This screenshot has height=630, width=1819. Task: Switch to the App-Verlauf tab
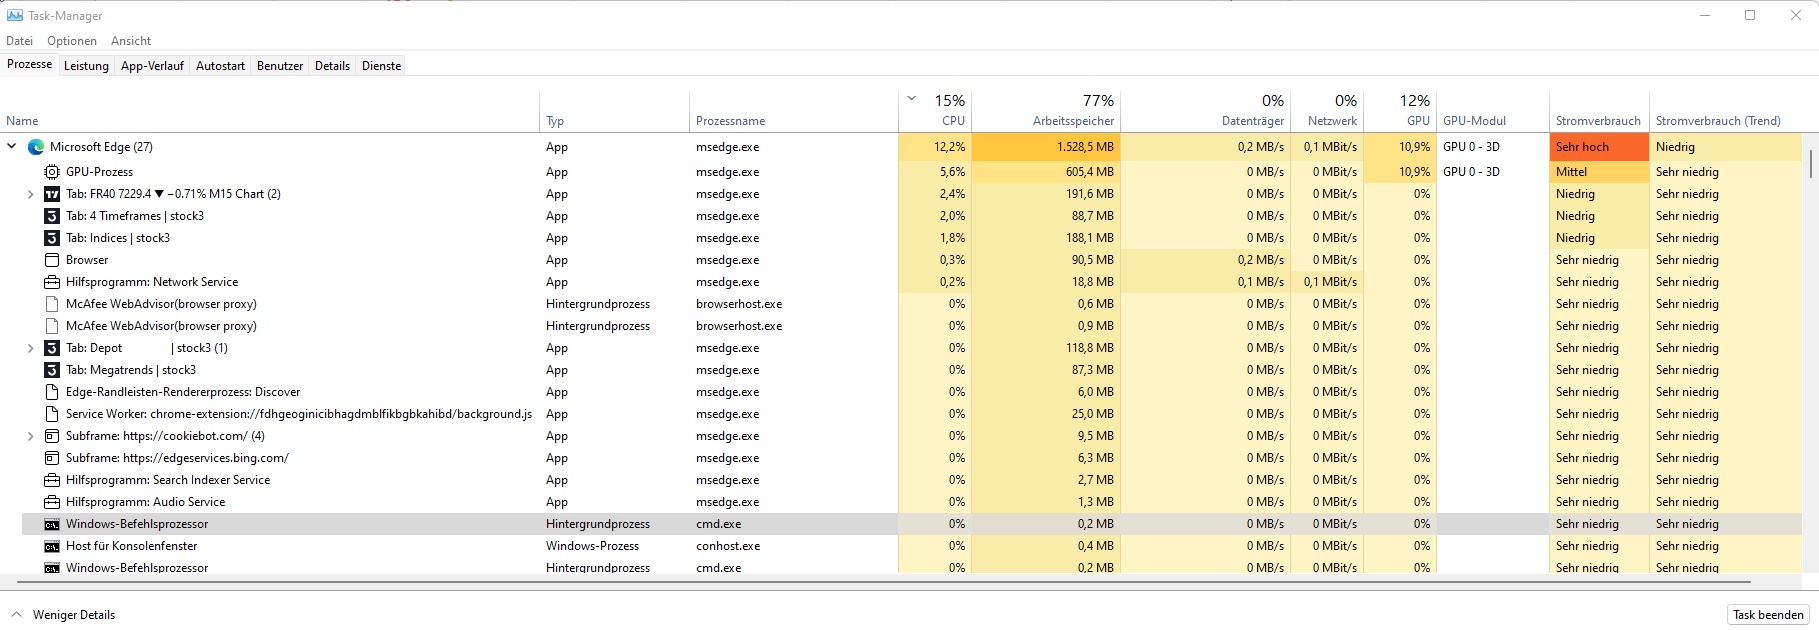(x=152, y=66)
